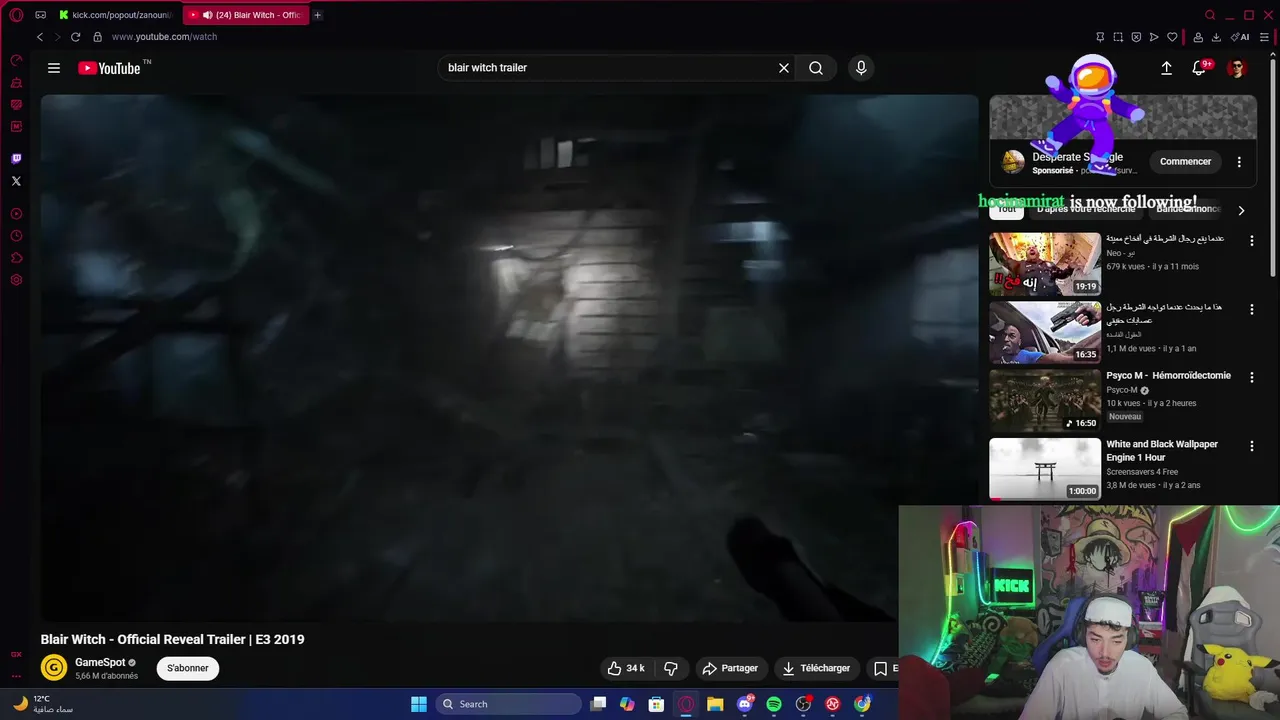
Task: Open the YouTube hamburger guide menu
Action: coord(54,68)
